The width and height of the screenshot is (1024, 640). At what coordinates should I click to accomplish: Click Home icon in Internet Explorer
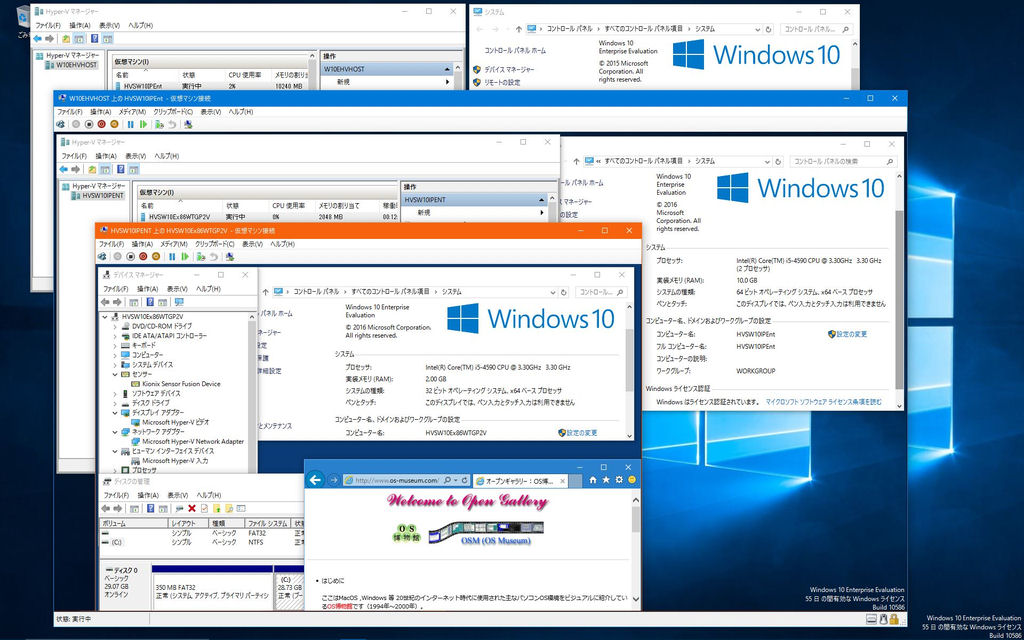(592, 480)
